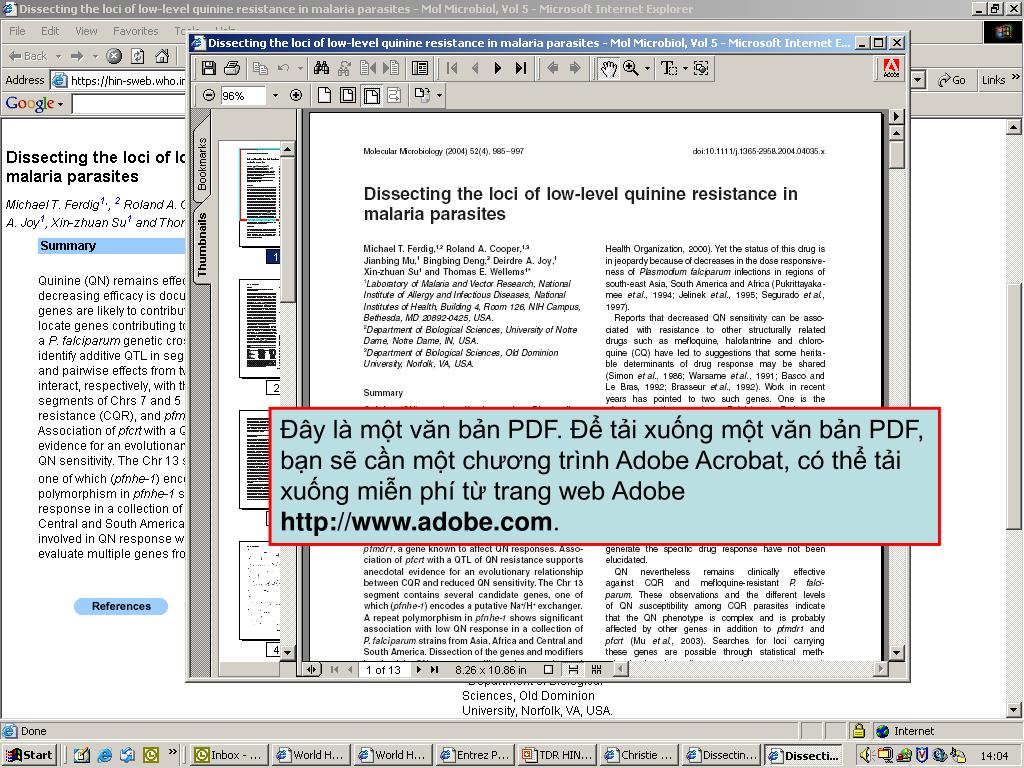The image size is (1024, 768).
Task: Switch to Continuous page layout
Action: 573,669
